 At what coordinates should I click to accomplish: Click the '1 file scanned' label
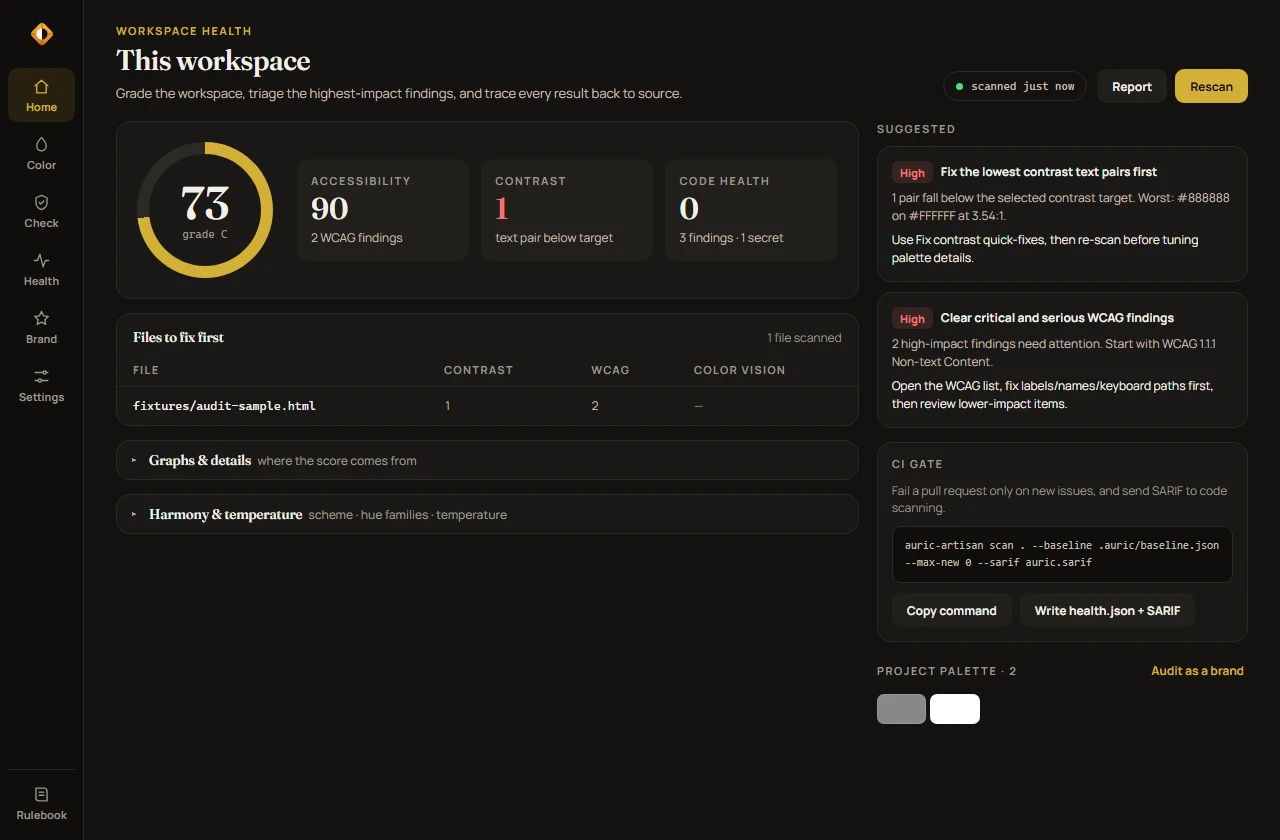804,338
